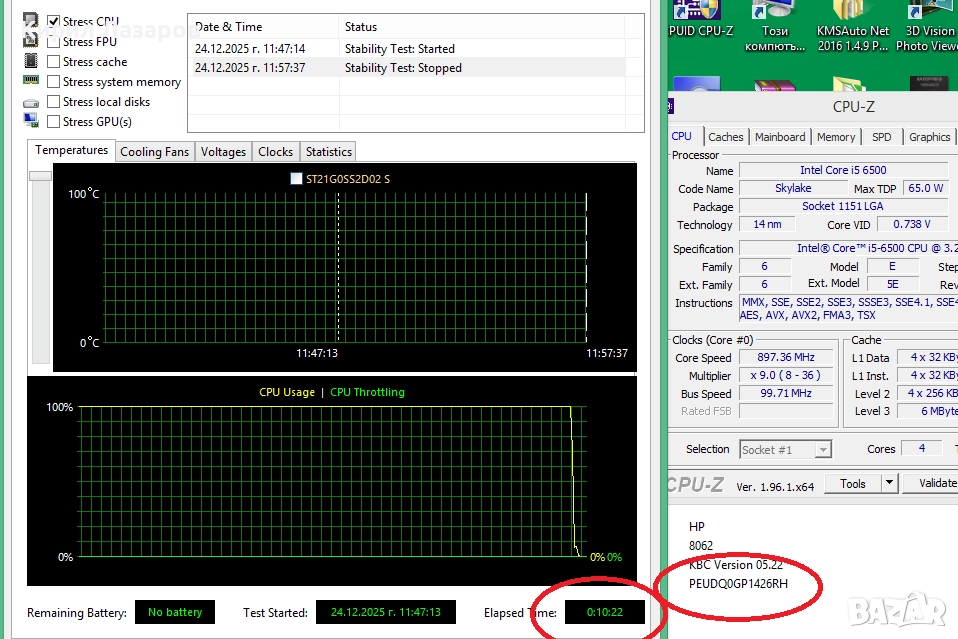Enable the Stress system memory checkbox
The width and height of the screenshot is (958, 639).
54,82
